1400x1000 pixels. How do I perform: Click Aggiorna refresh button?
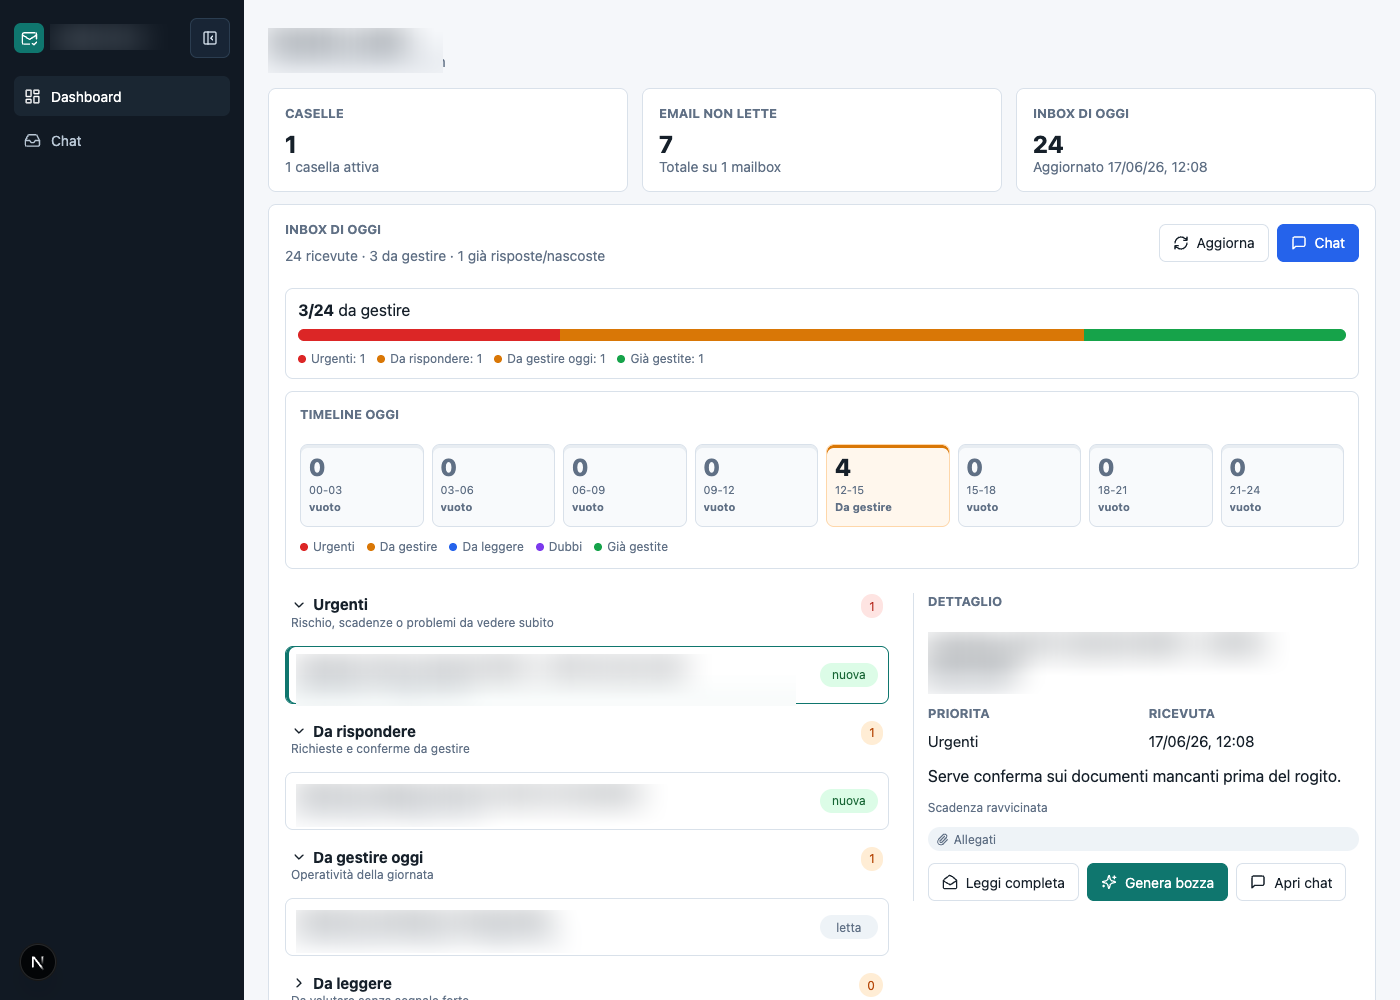click(1214, 243)
